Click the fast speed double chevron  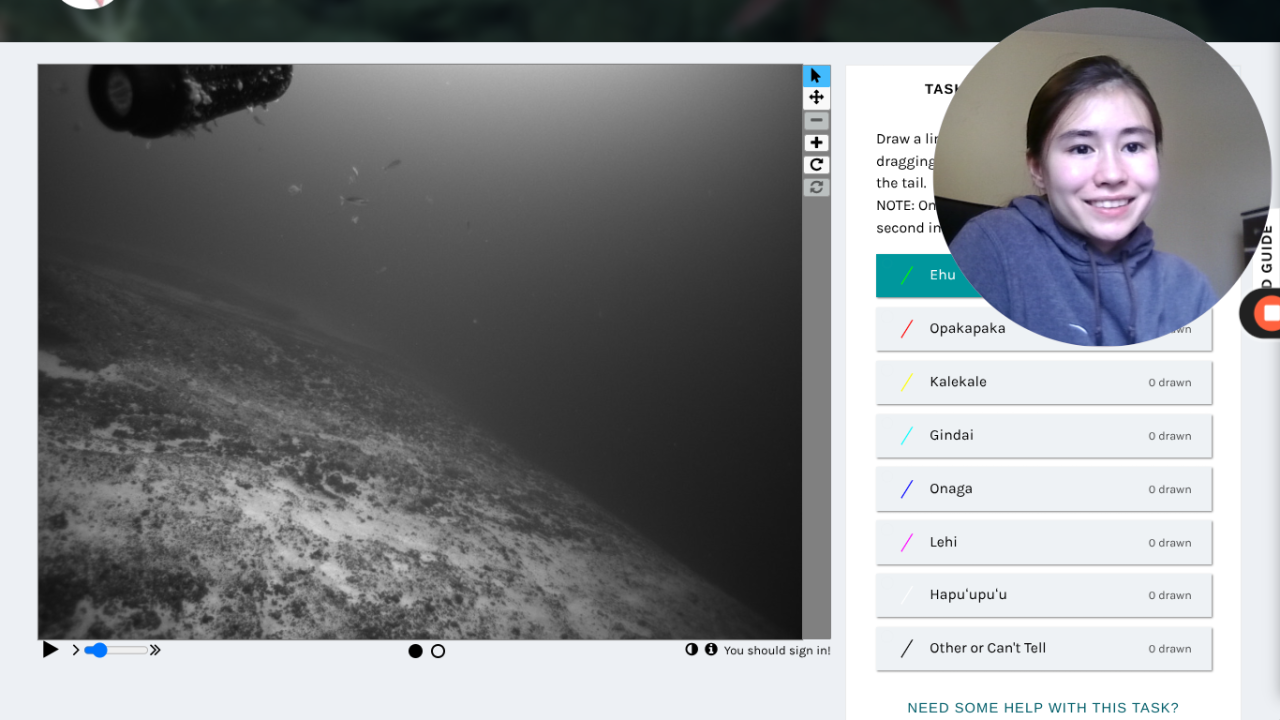coord(155,650)
